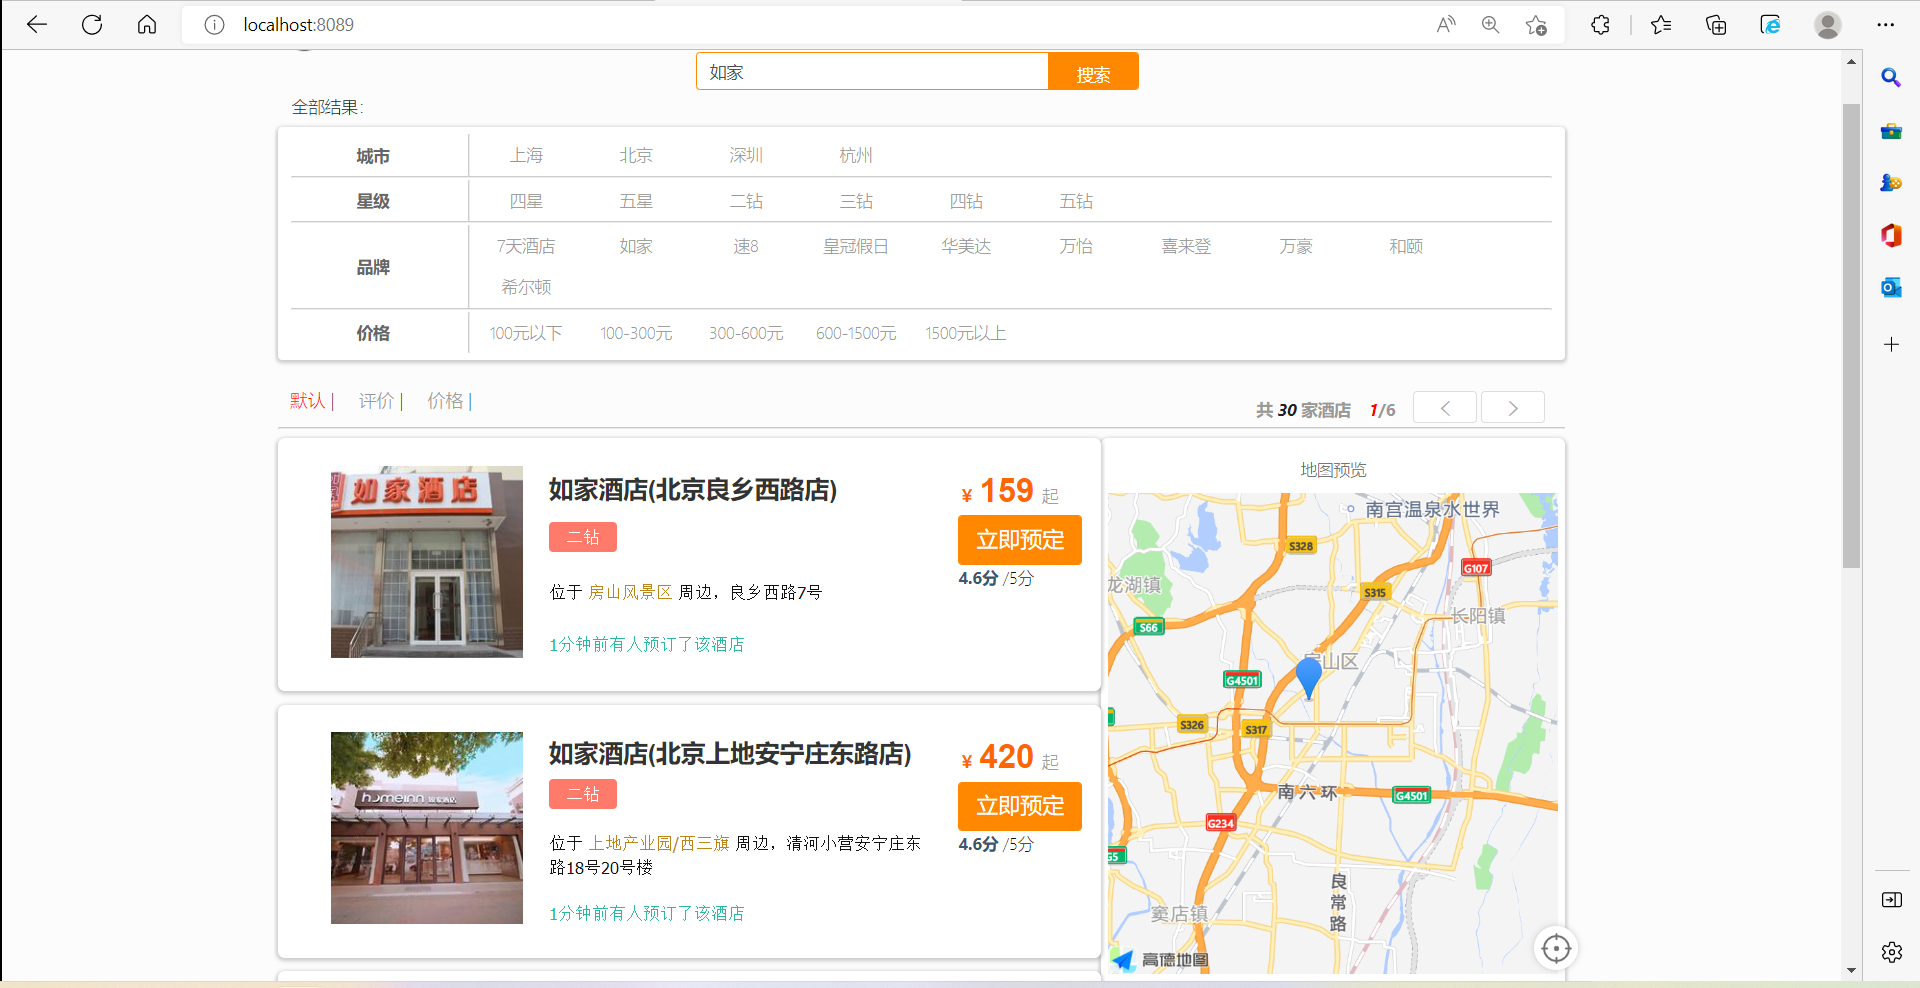Screen dimensions: 1920x988
Task: Filter by city 深圳
Action: (746, 155)
